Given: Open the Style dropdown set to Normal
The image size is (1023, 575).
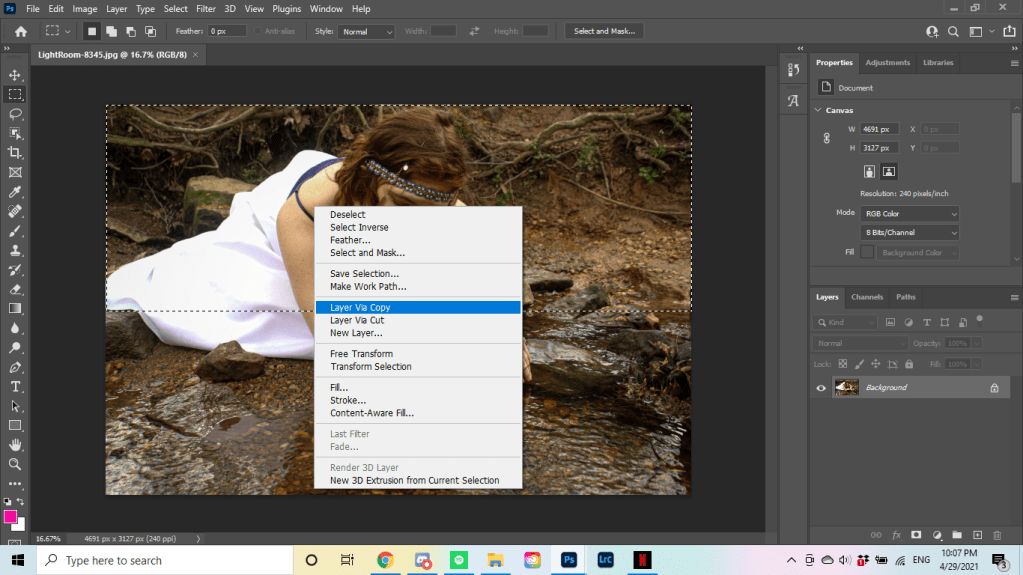Looking at the screenshot, I should point(366,32).
